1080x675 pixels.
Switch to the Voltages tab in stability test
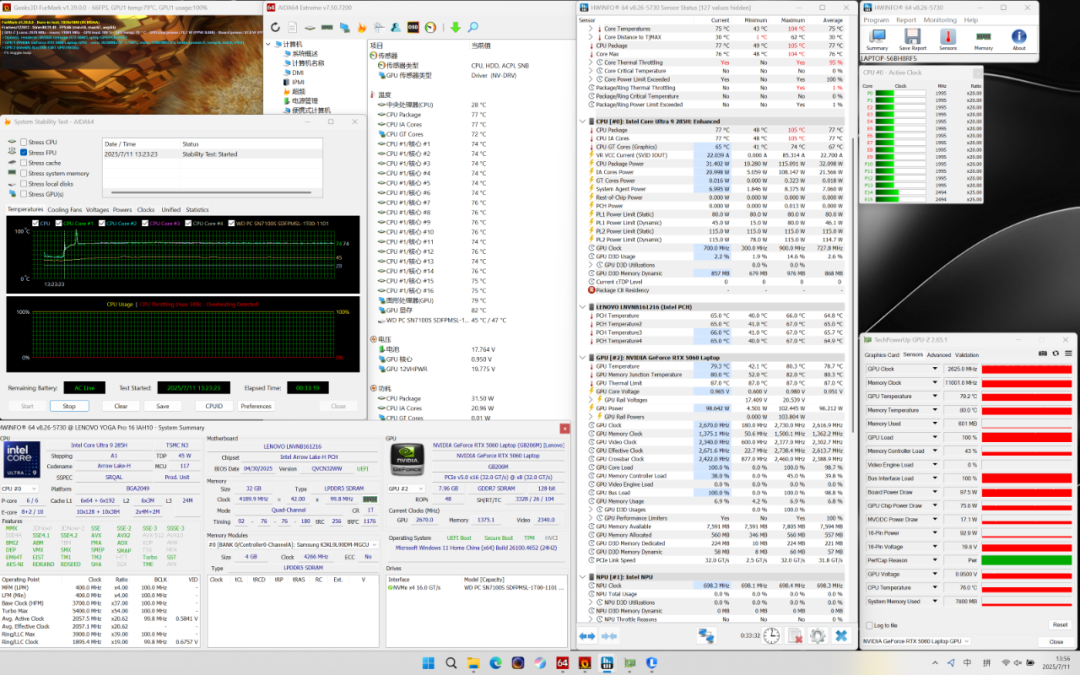point(97,210)
